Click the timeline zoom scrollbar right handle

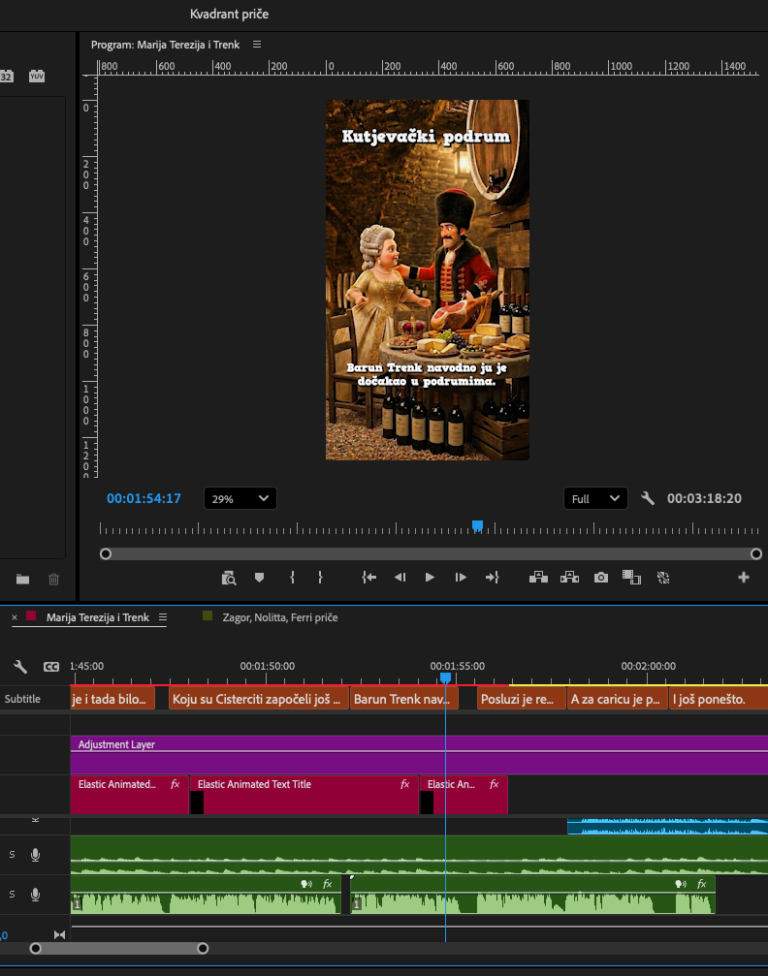[x=203, y=949]
